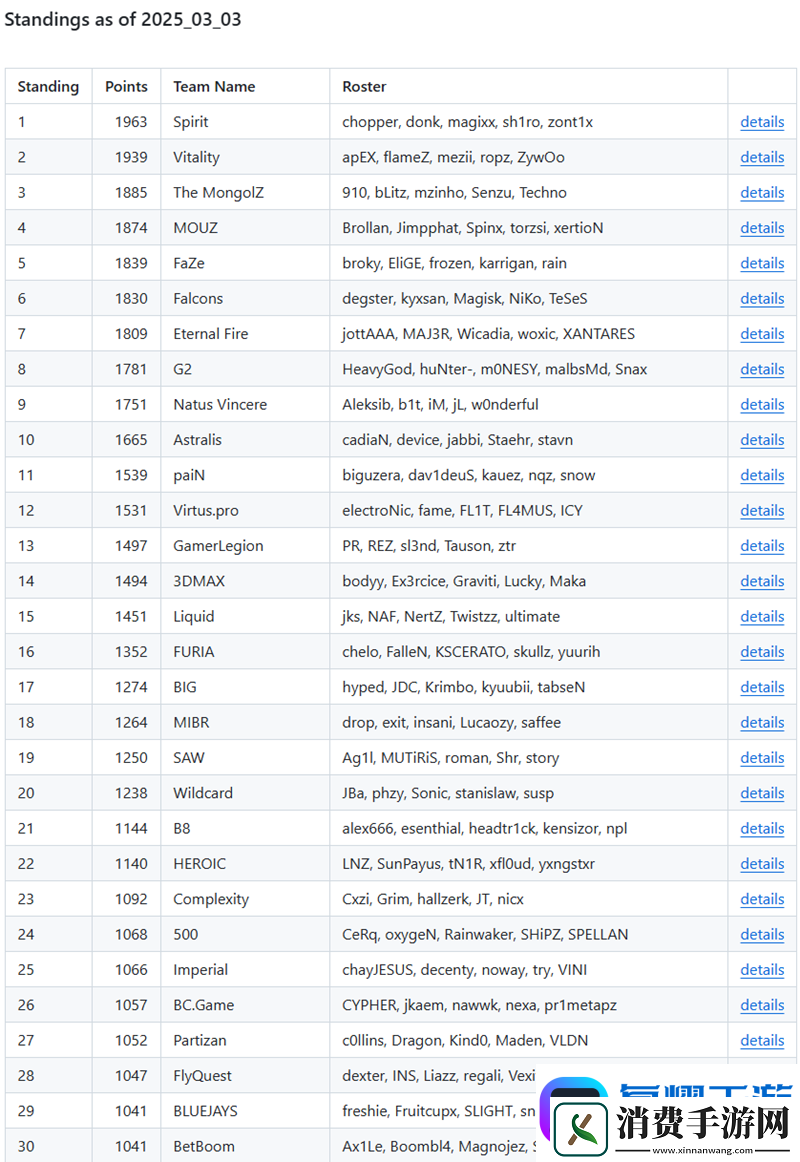
Task: Select the team name BetBoom
Action: [x=204, y=1146]
